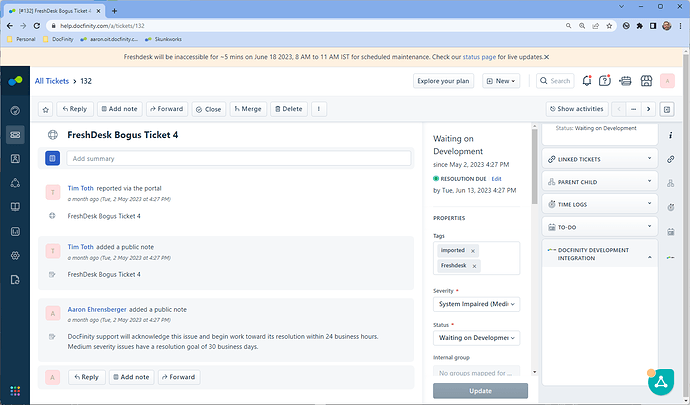The width and height of the screenshot is (690, 405).
Task: Open the app switcher grid icon
Action: pos(15,391)
